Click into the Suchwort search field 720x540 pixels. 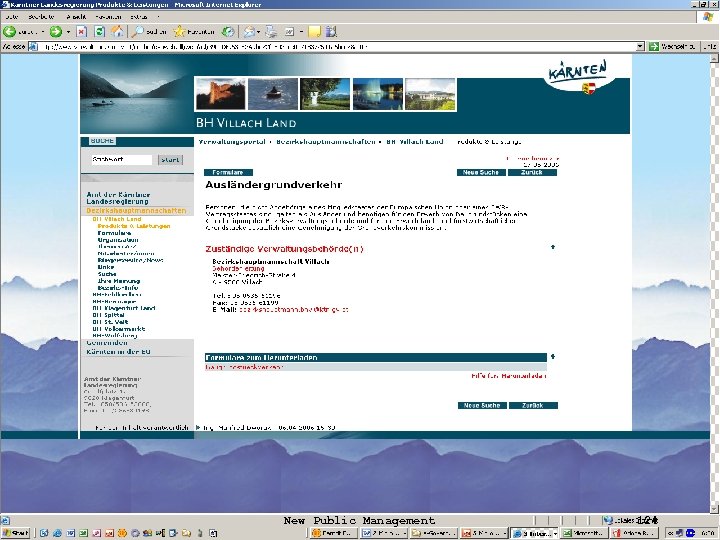122,160
